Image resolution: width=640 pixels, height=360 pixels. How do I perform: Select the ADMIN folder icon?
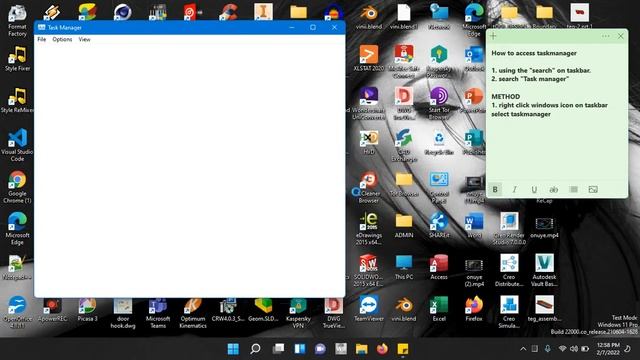pyautogui.click(x=404, y=226)
